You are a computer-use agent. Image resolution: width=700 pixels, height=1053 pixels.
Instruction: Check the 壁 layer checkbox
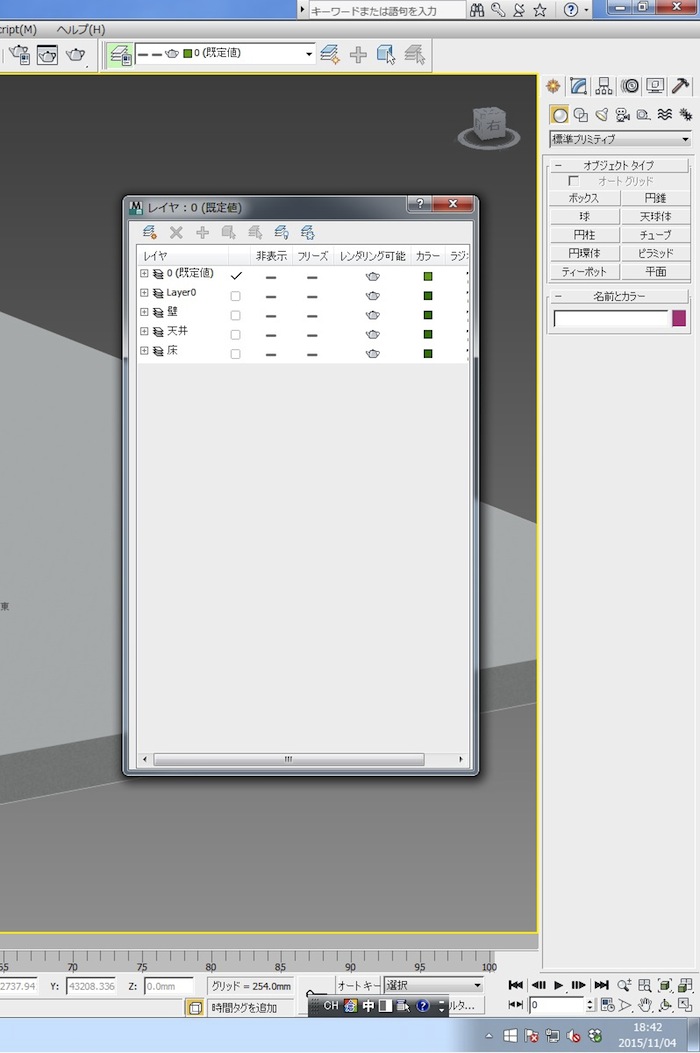tap(236, 315)
